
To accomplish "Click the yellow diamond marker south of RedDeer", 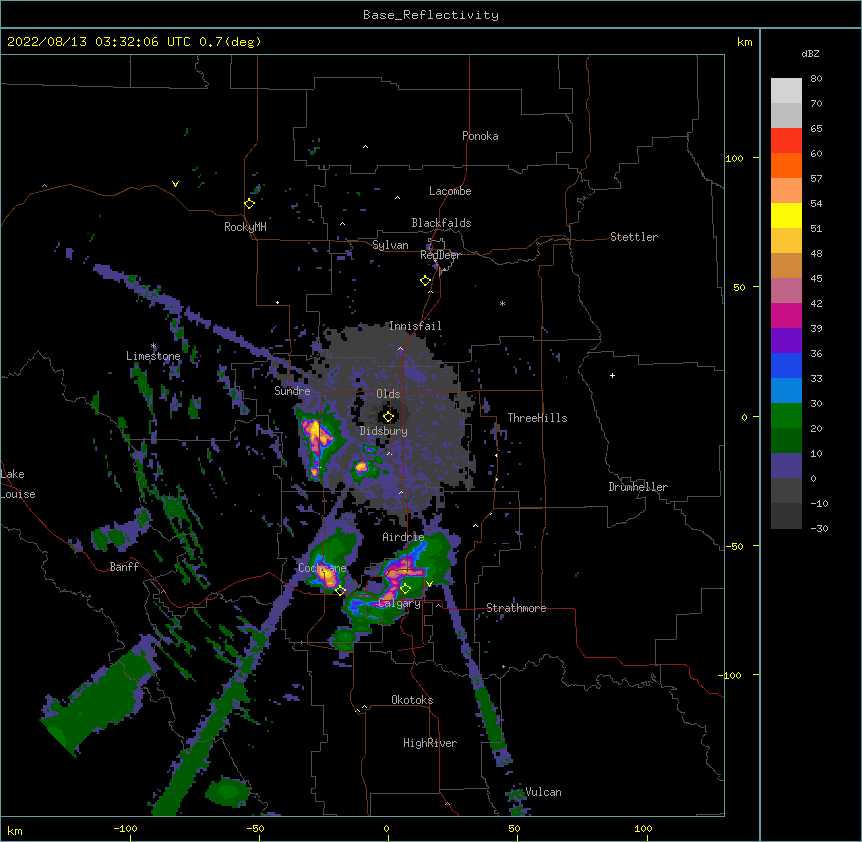I will pos(426,281).
